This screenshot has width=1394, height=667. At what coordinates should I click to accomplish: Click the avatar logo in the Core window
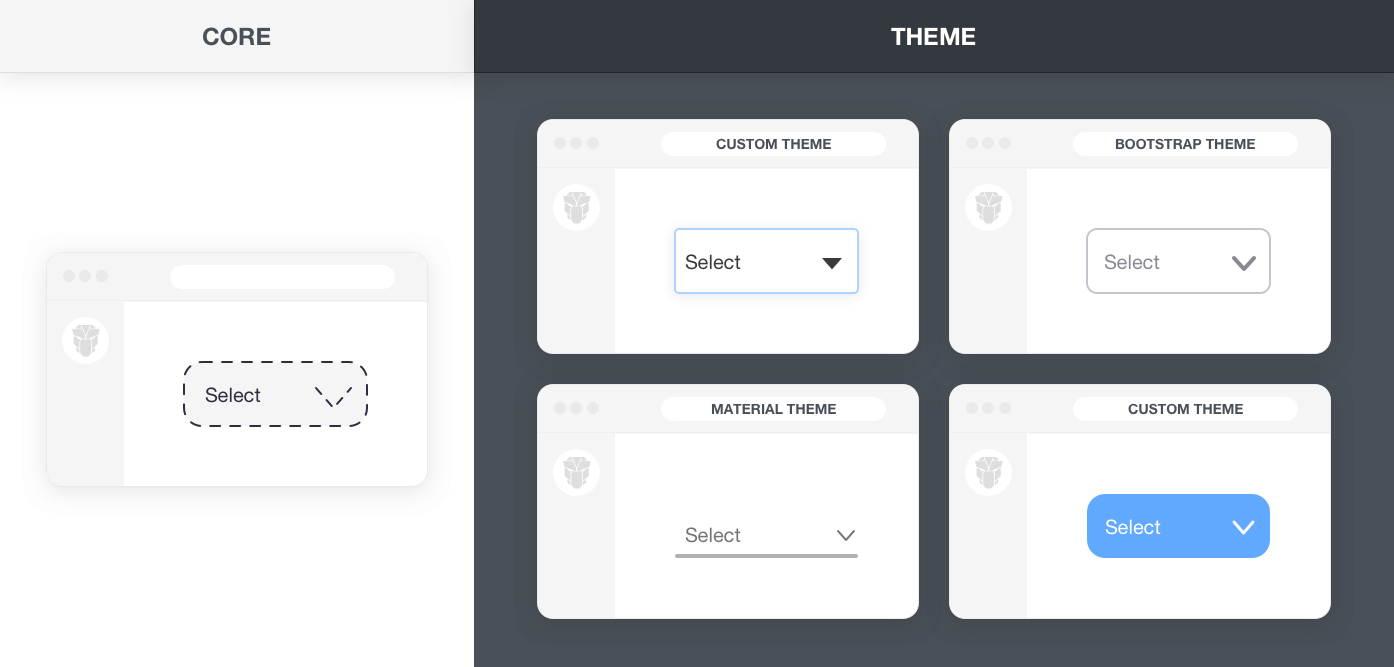click(x=86, y=340)
